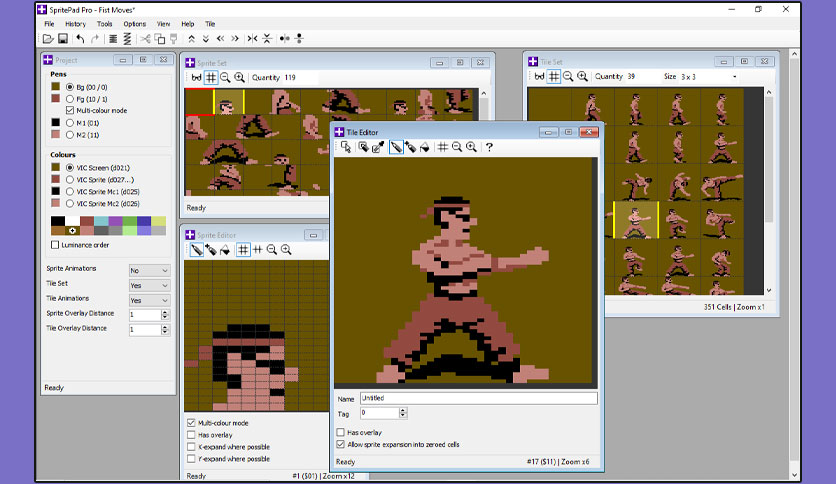Zoom out in the Tile Editor
Viewport: 836px width, 484px height.
point(457,147)
